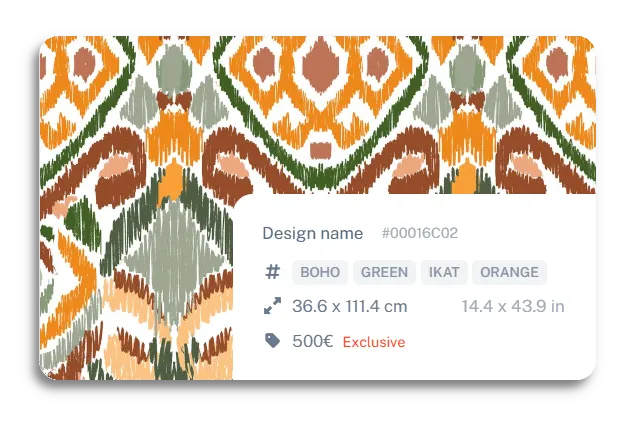The height and width of the screenshot is (421, 633).
Task: Click the price tag icon
Action: [272, 341]
